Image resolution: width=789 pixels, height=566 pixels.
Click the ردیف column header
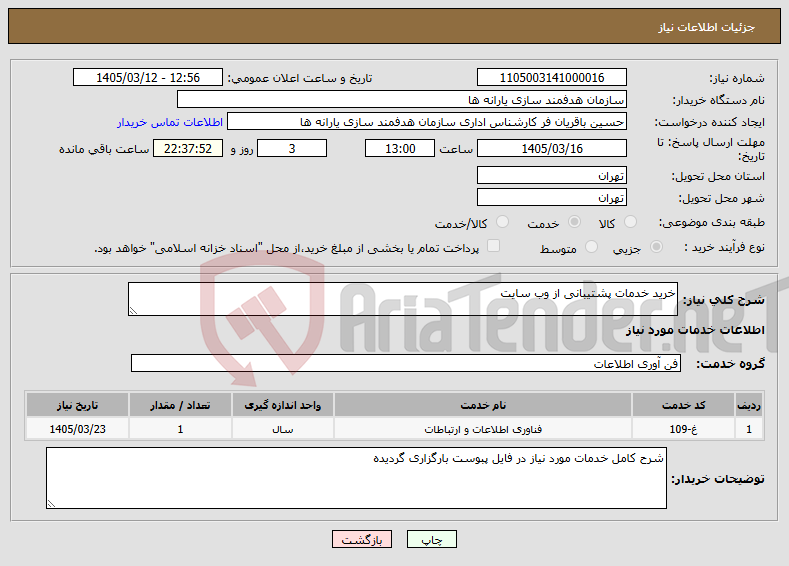pyautogui.click(x=749, y=405)
